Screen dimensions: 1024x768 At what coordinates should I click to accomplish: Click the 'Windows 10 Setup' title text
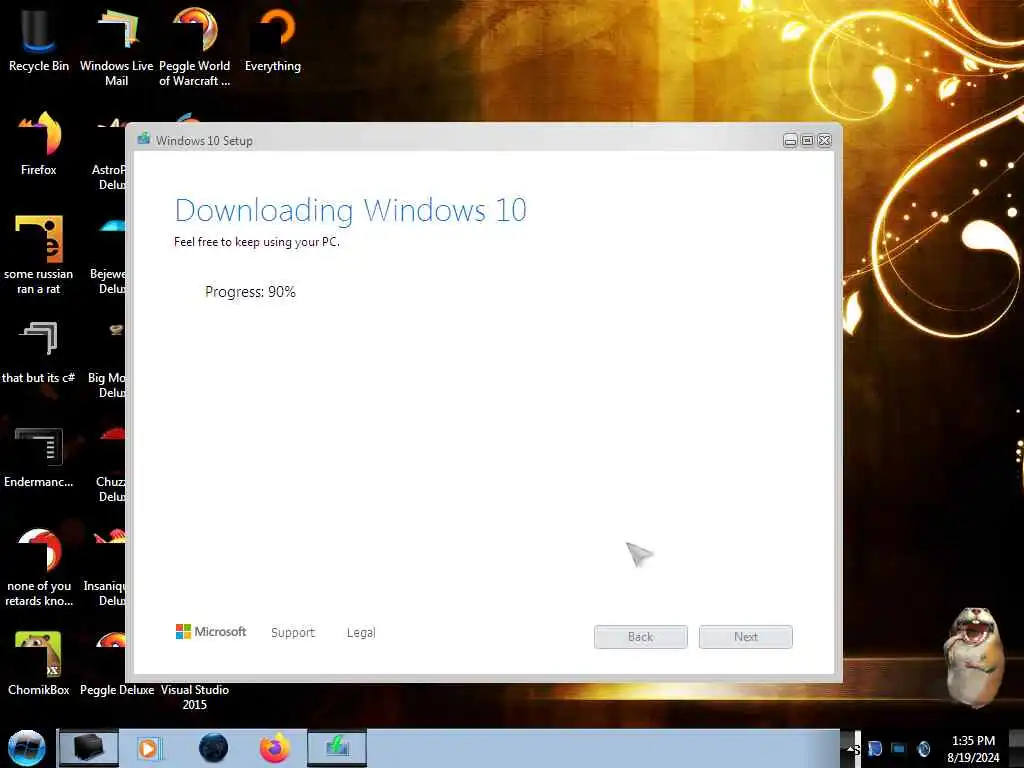click(204, 140)
